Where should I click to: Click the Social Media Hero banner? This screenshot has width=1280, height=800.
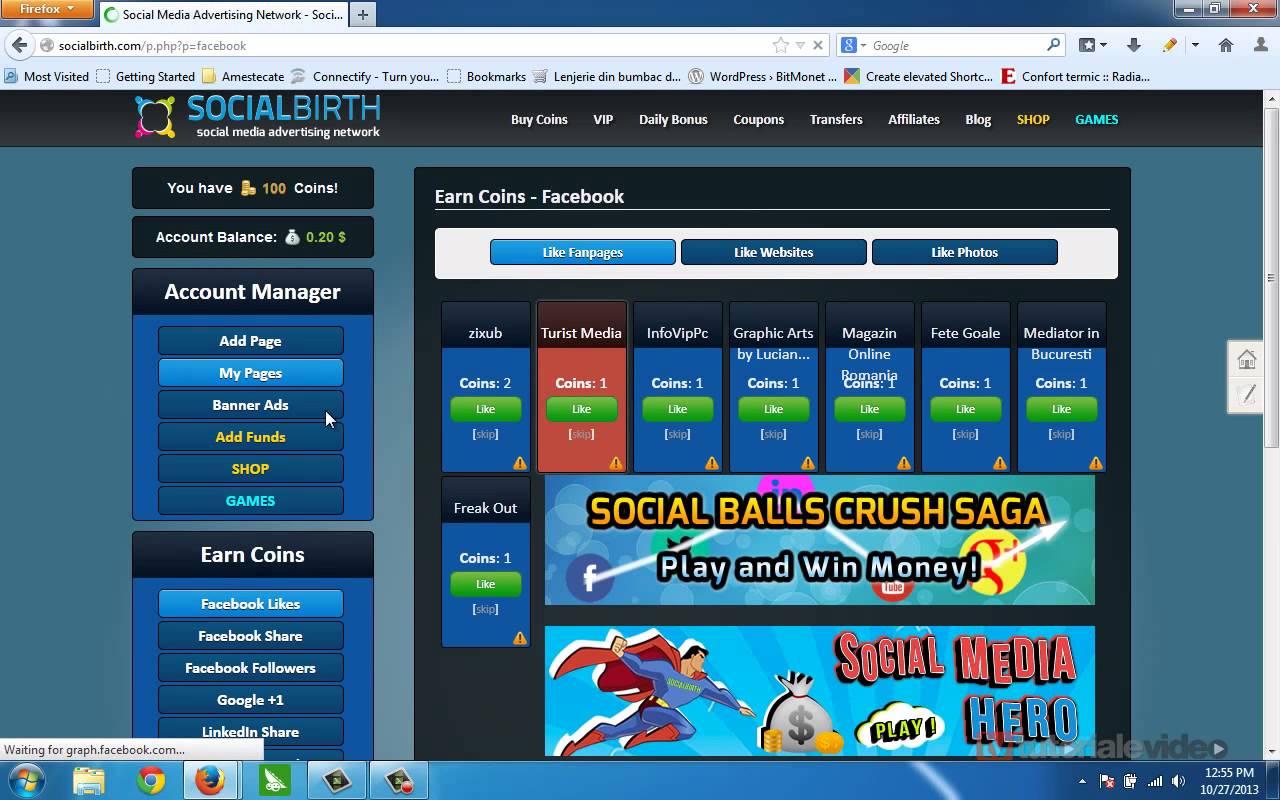click(819, 691)
